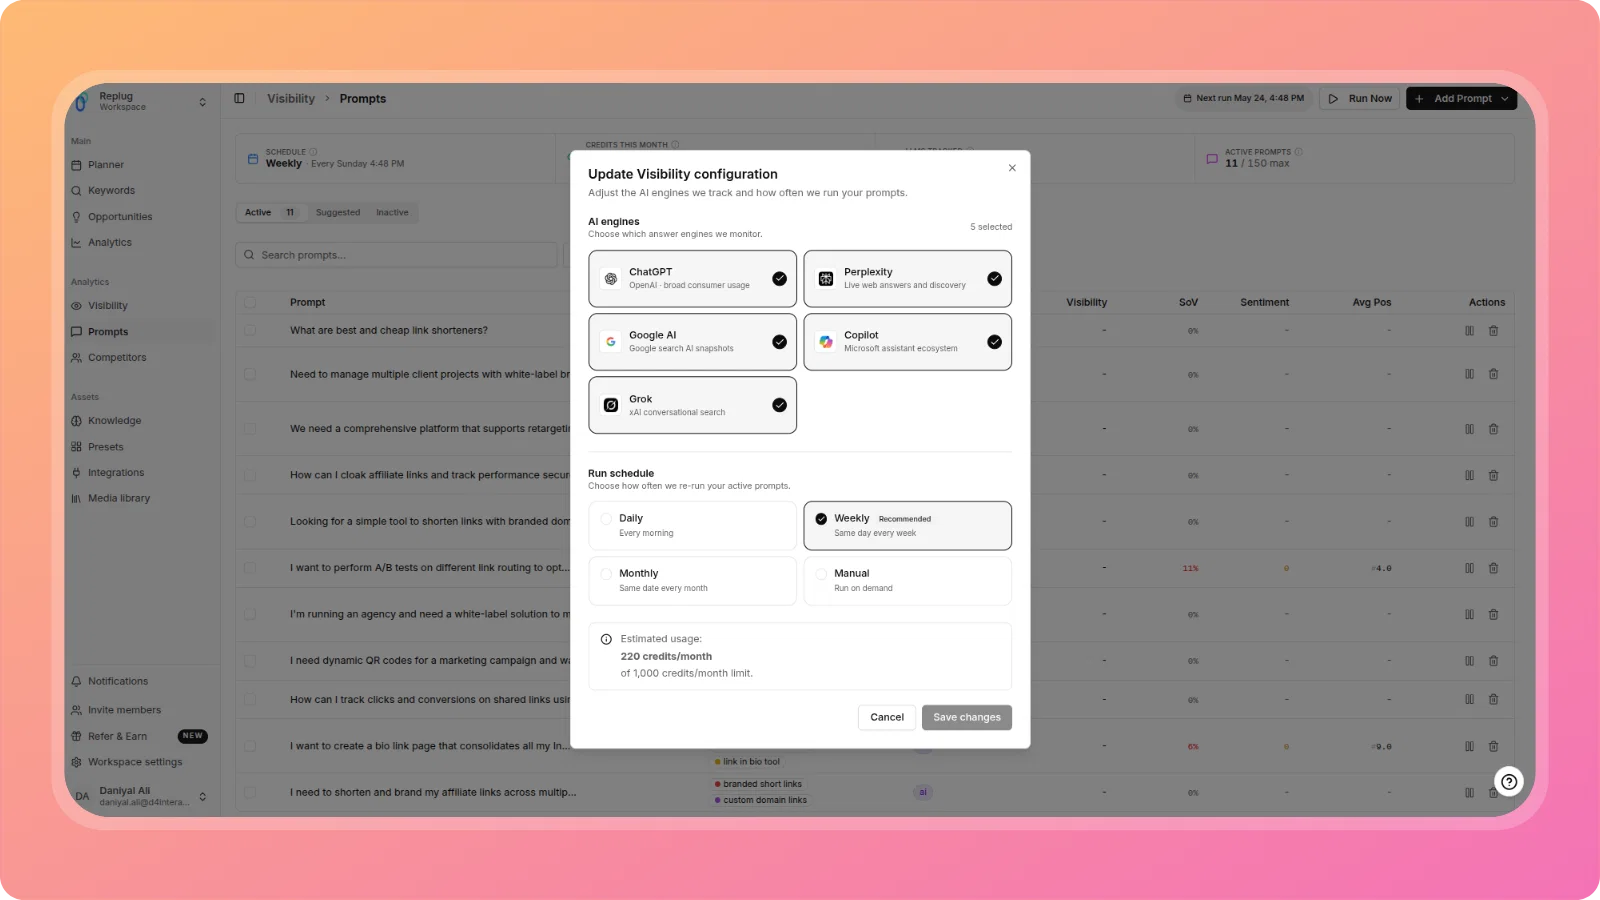Image resolution: width=1600 pixels, height=900 pixels.
Task: Select the Monthly run schedule
Action: 692,581
